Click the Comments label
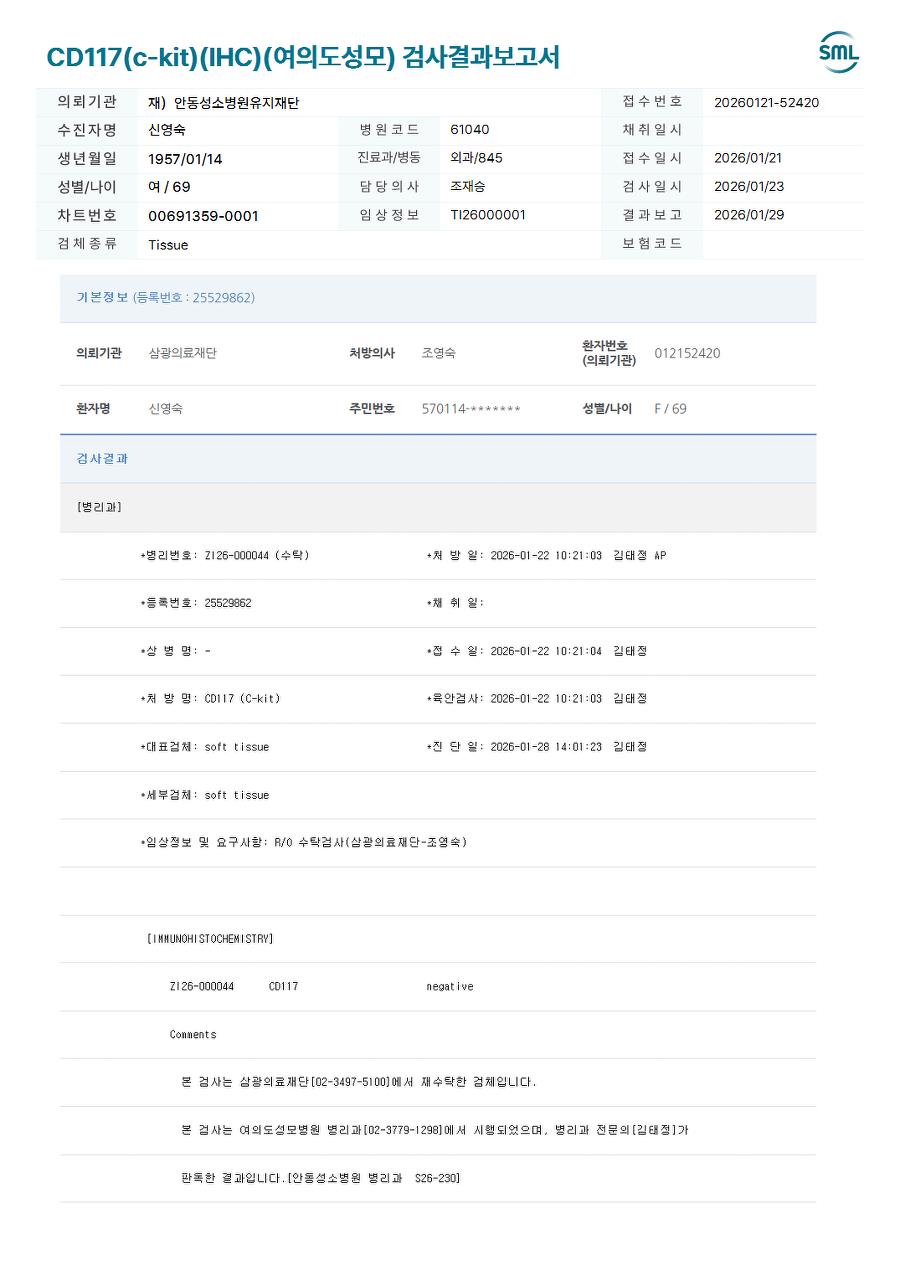The height and width of the screenshot is (1271, 900). 193,1034
